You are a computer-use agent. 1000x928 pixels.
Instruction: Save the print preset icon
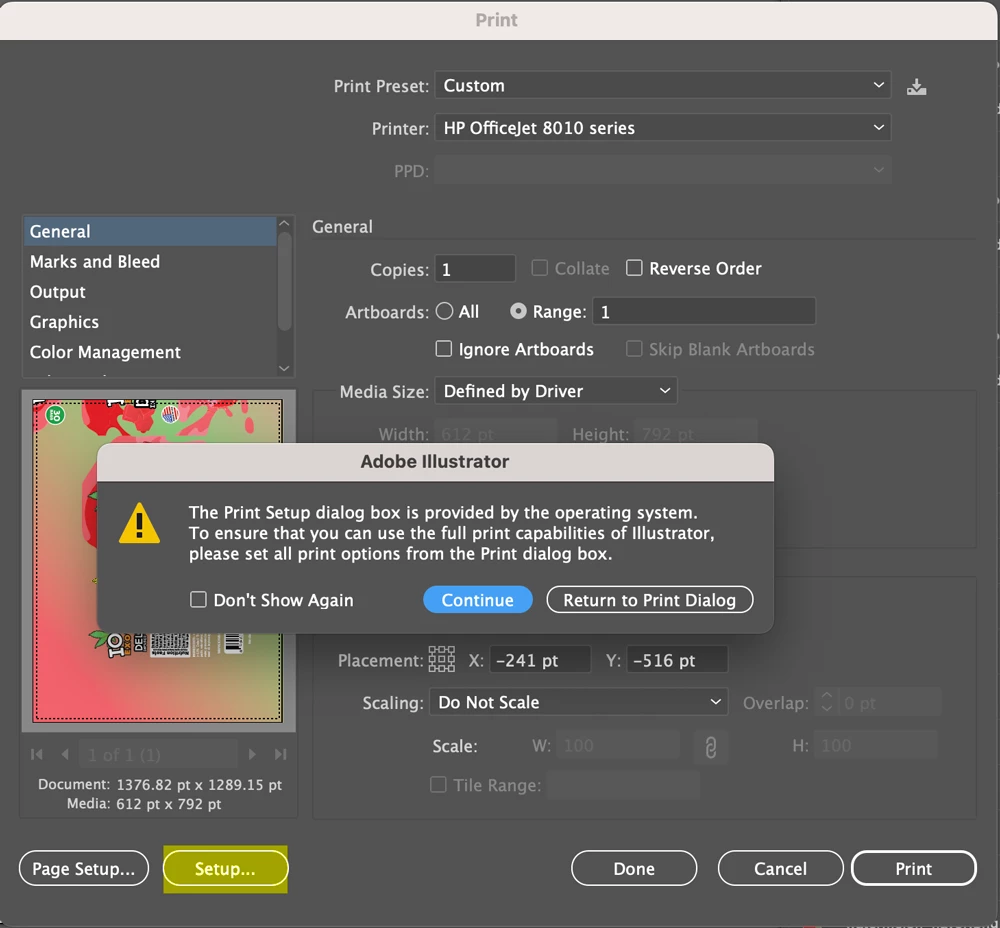coord(916,86)
